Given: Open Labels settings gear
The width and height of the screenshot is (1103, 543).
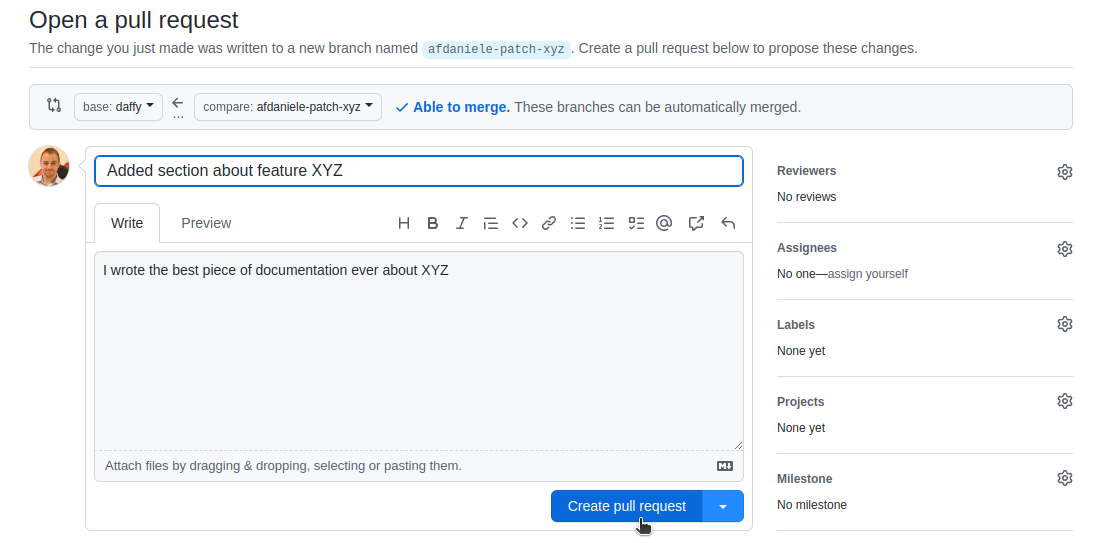Looking at the screenshot, I should pyautogui.click(x=1064, y=324).
